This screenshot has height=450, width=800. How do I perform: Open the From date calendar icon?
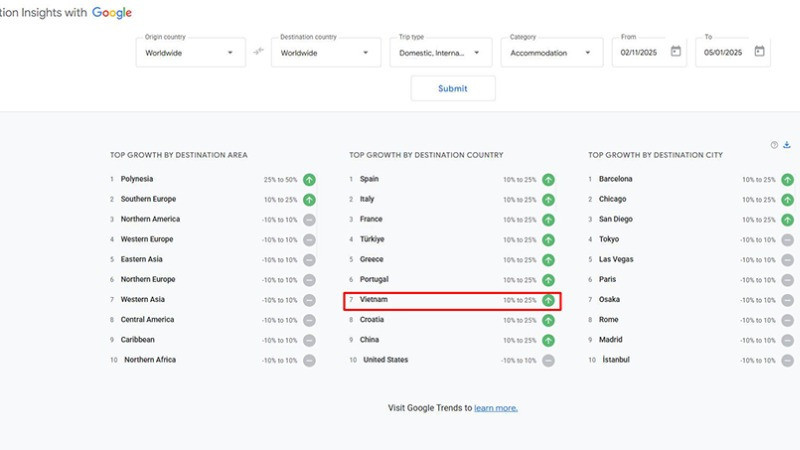pyautogui.click(x=676, y=52)
